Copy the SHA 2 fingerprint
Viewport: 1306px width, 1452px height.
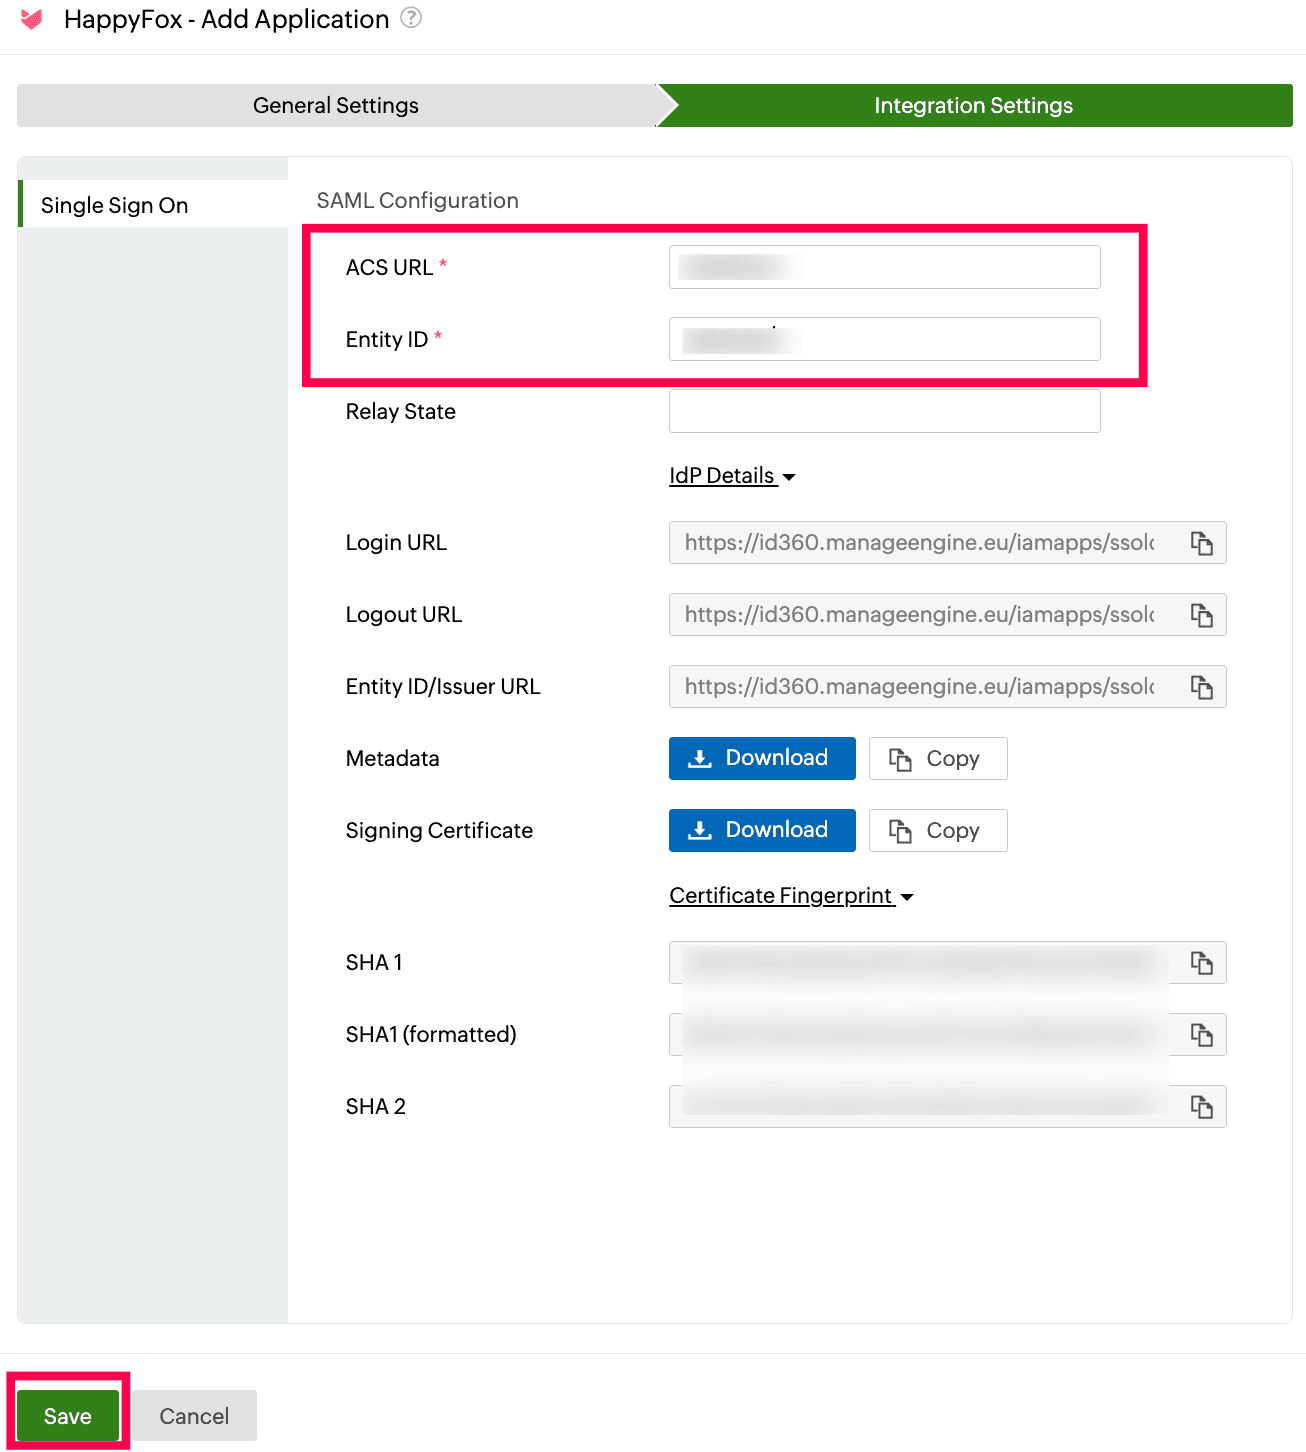pos(1201,1107)
